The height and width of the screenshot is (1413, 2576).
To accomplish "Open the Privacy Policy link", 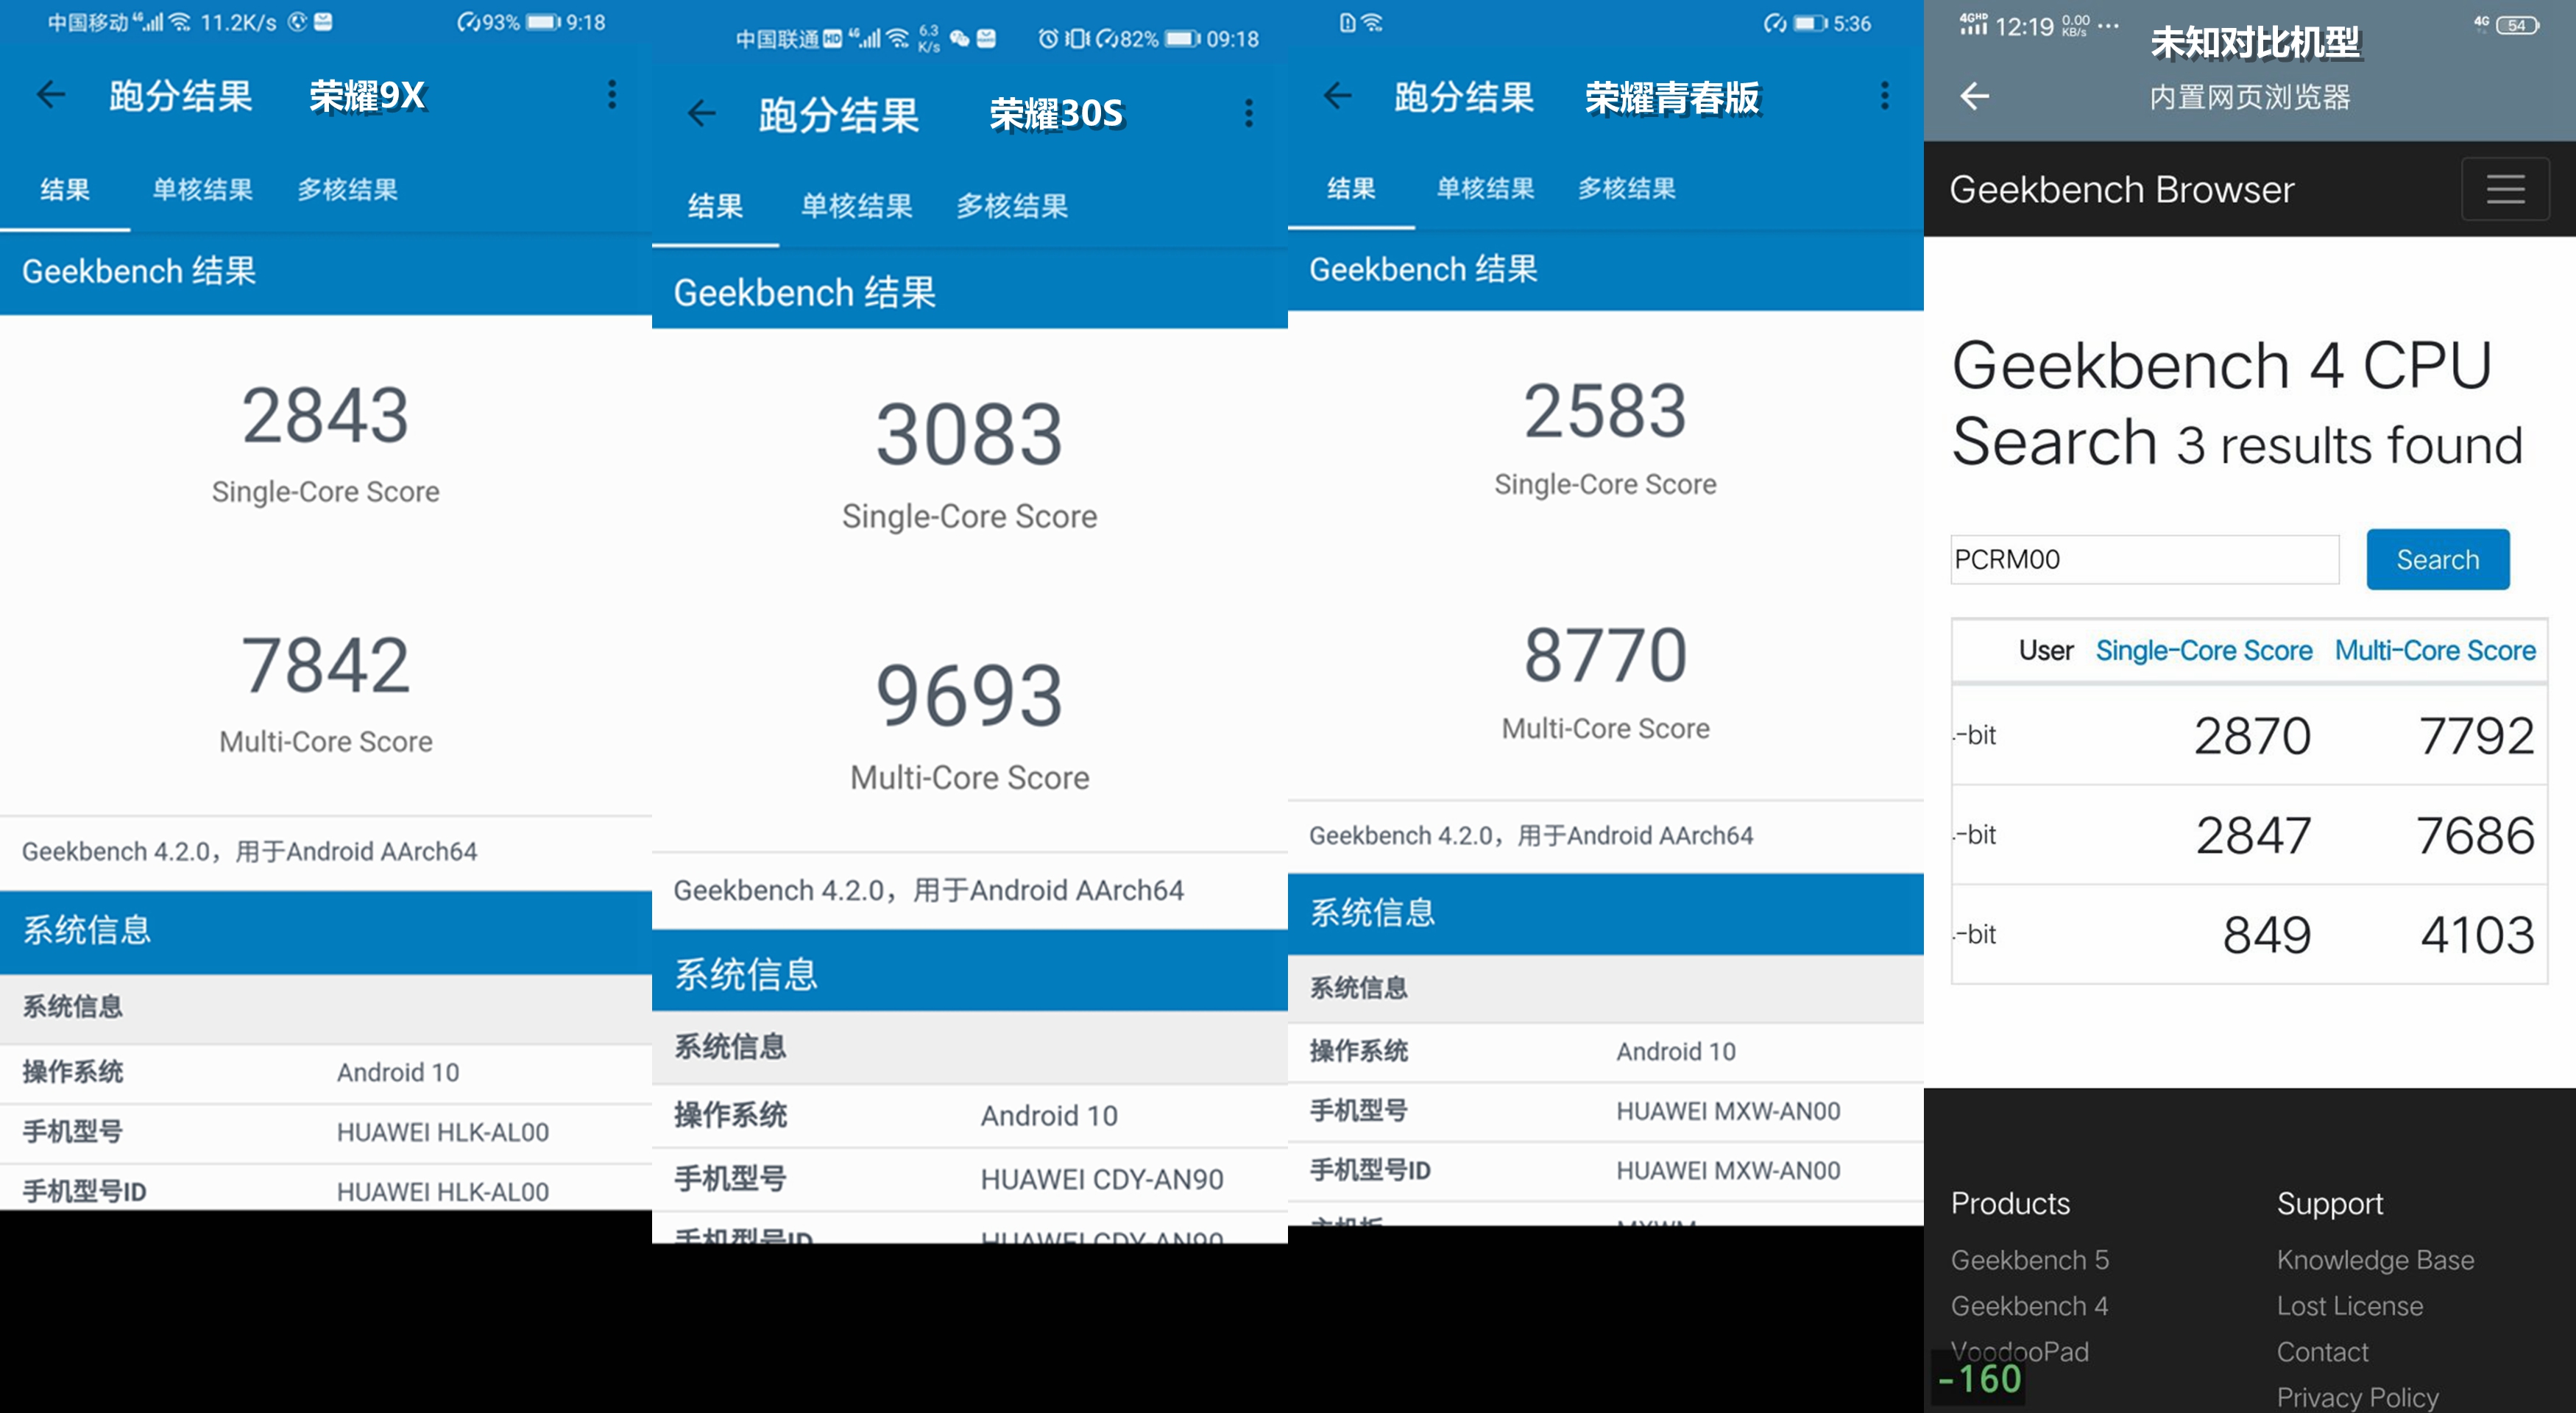I will pos(2357,1397).
